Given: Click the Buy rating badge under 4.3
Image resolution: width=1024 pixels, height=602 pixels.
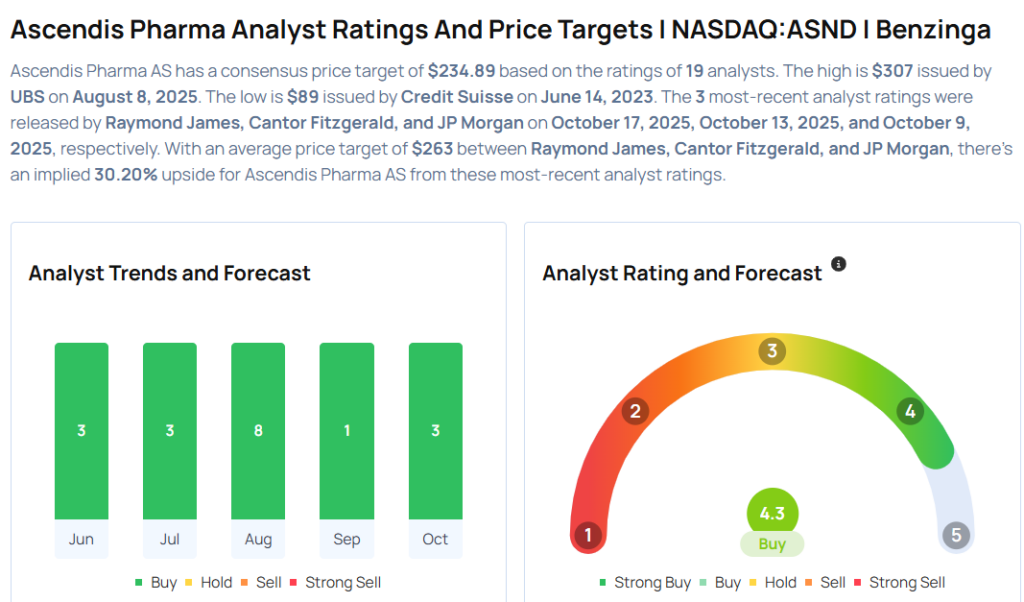Looking at the screenshot, I should [772, 544].
